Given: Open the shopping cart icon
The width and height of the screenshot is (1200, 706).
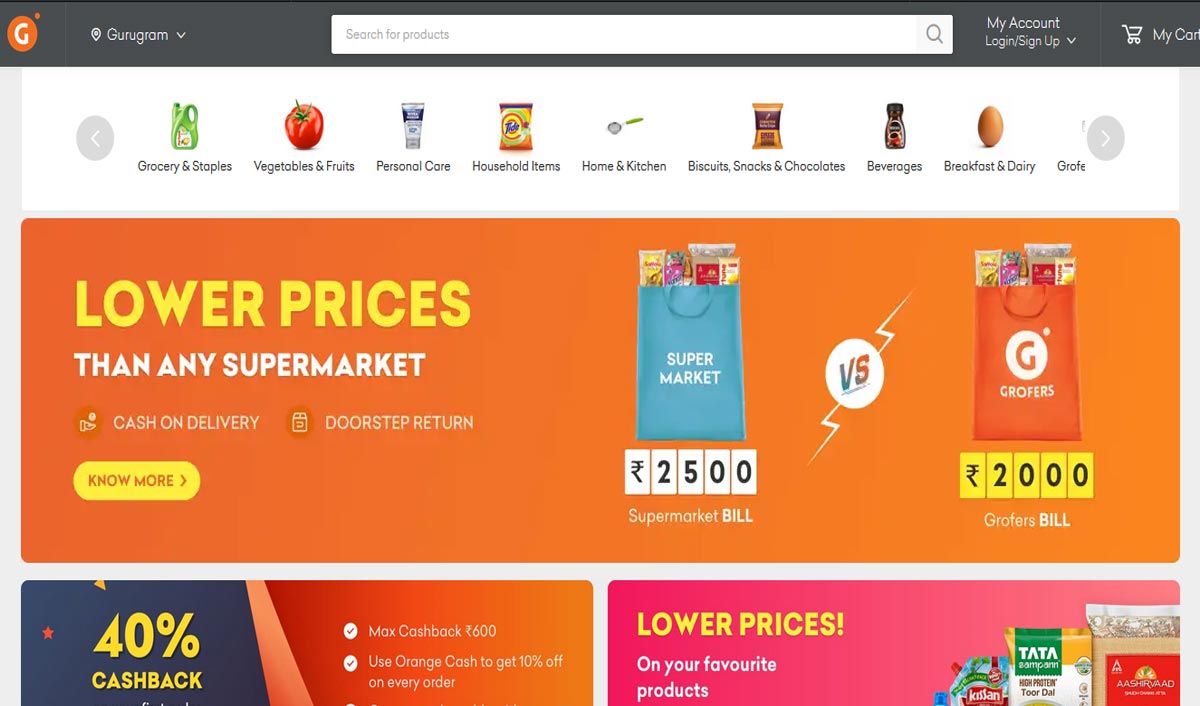Looking at the screenshot, I should (x=1132, y=34).
